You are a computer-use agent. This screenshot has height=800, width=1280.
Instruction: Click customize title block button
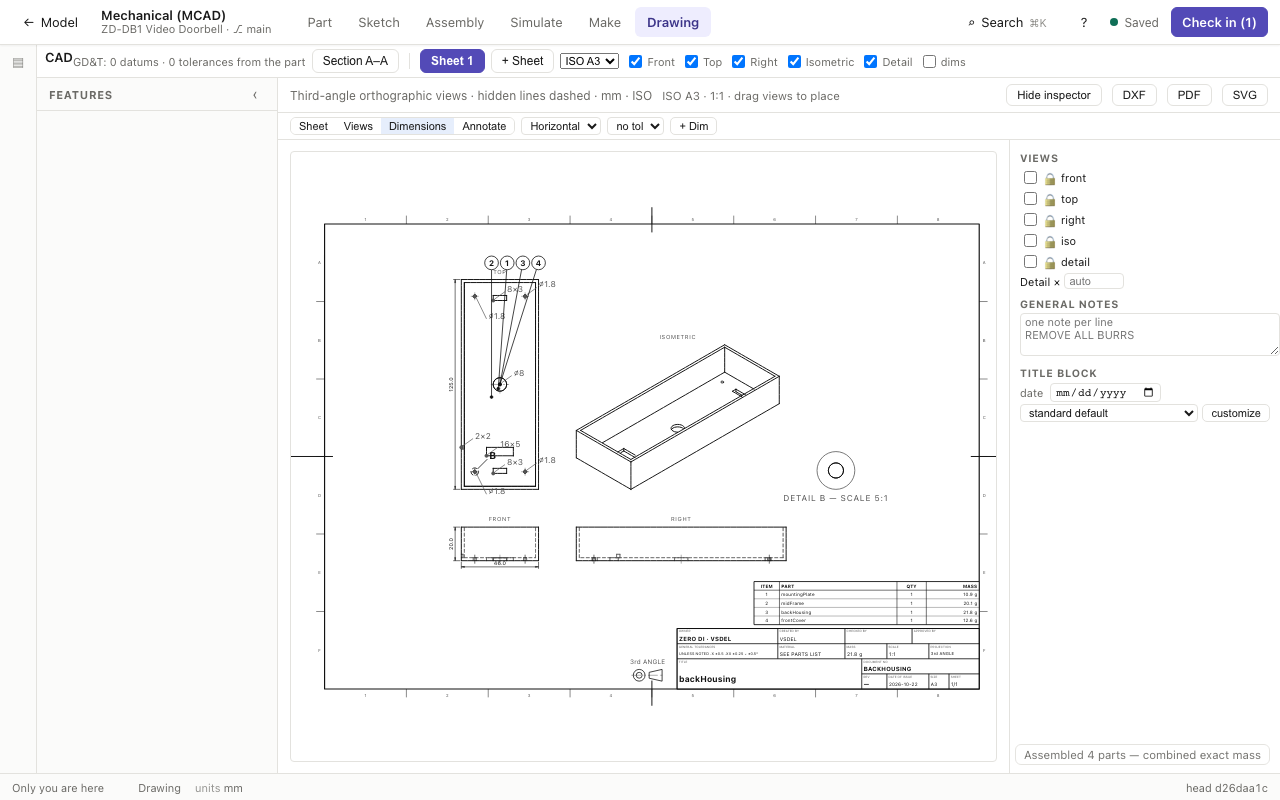coord(1236,413)
